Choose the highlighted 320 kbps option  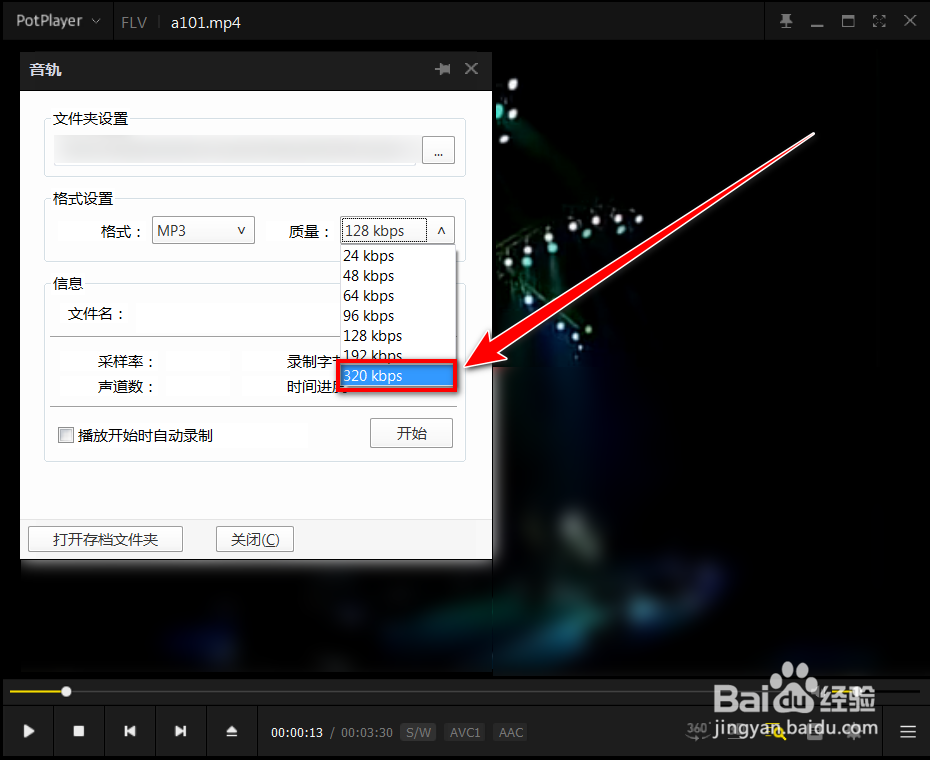click(397, 376)
